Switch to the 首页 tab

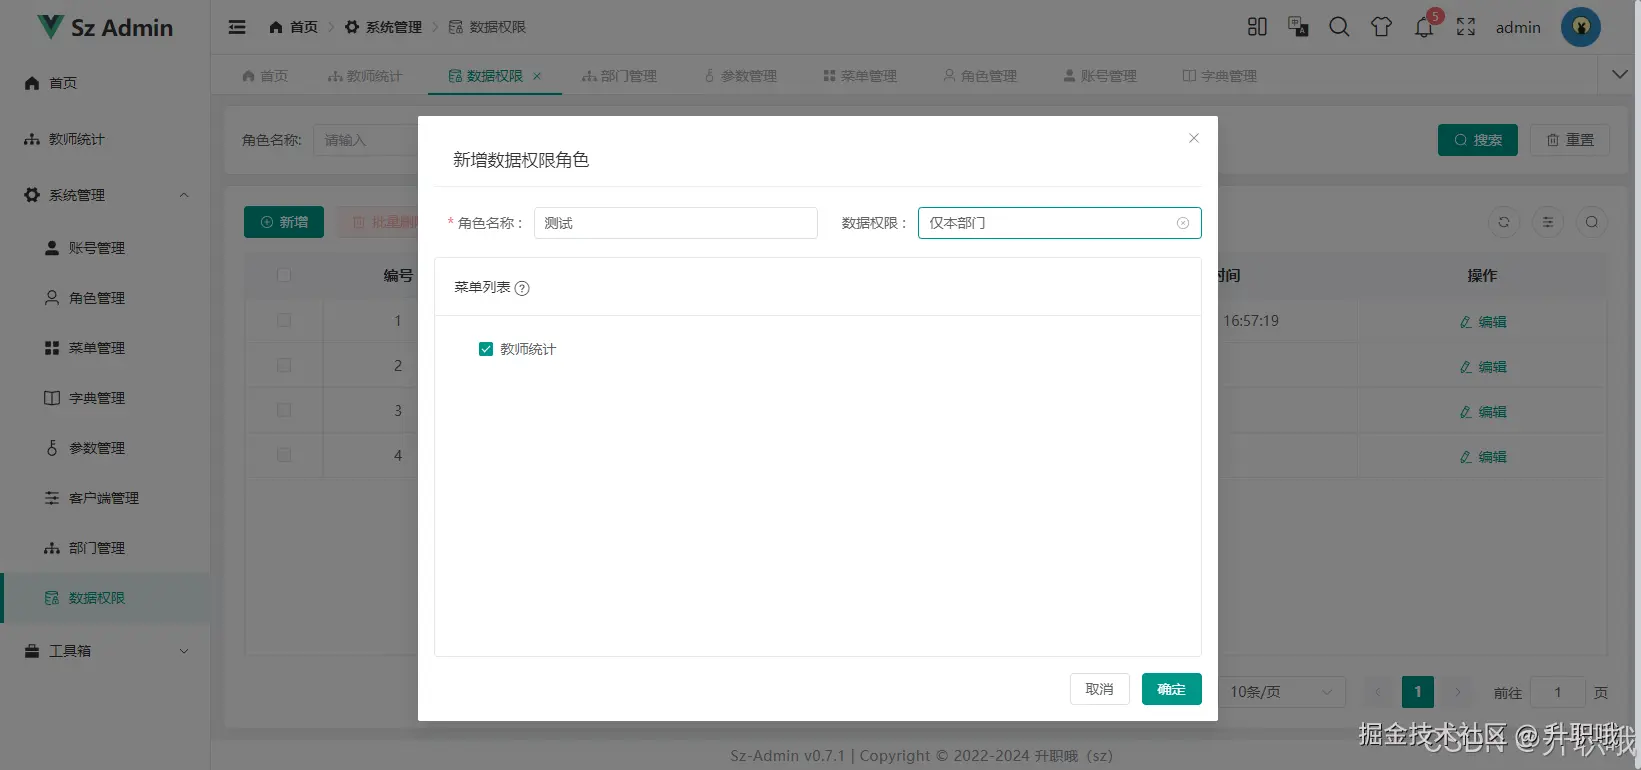(x=265, y=76)
